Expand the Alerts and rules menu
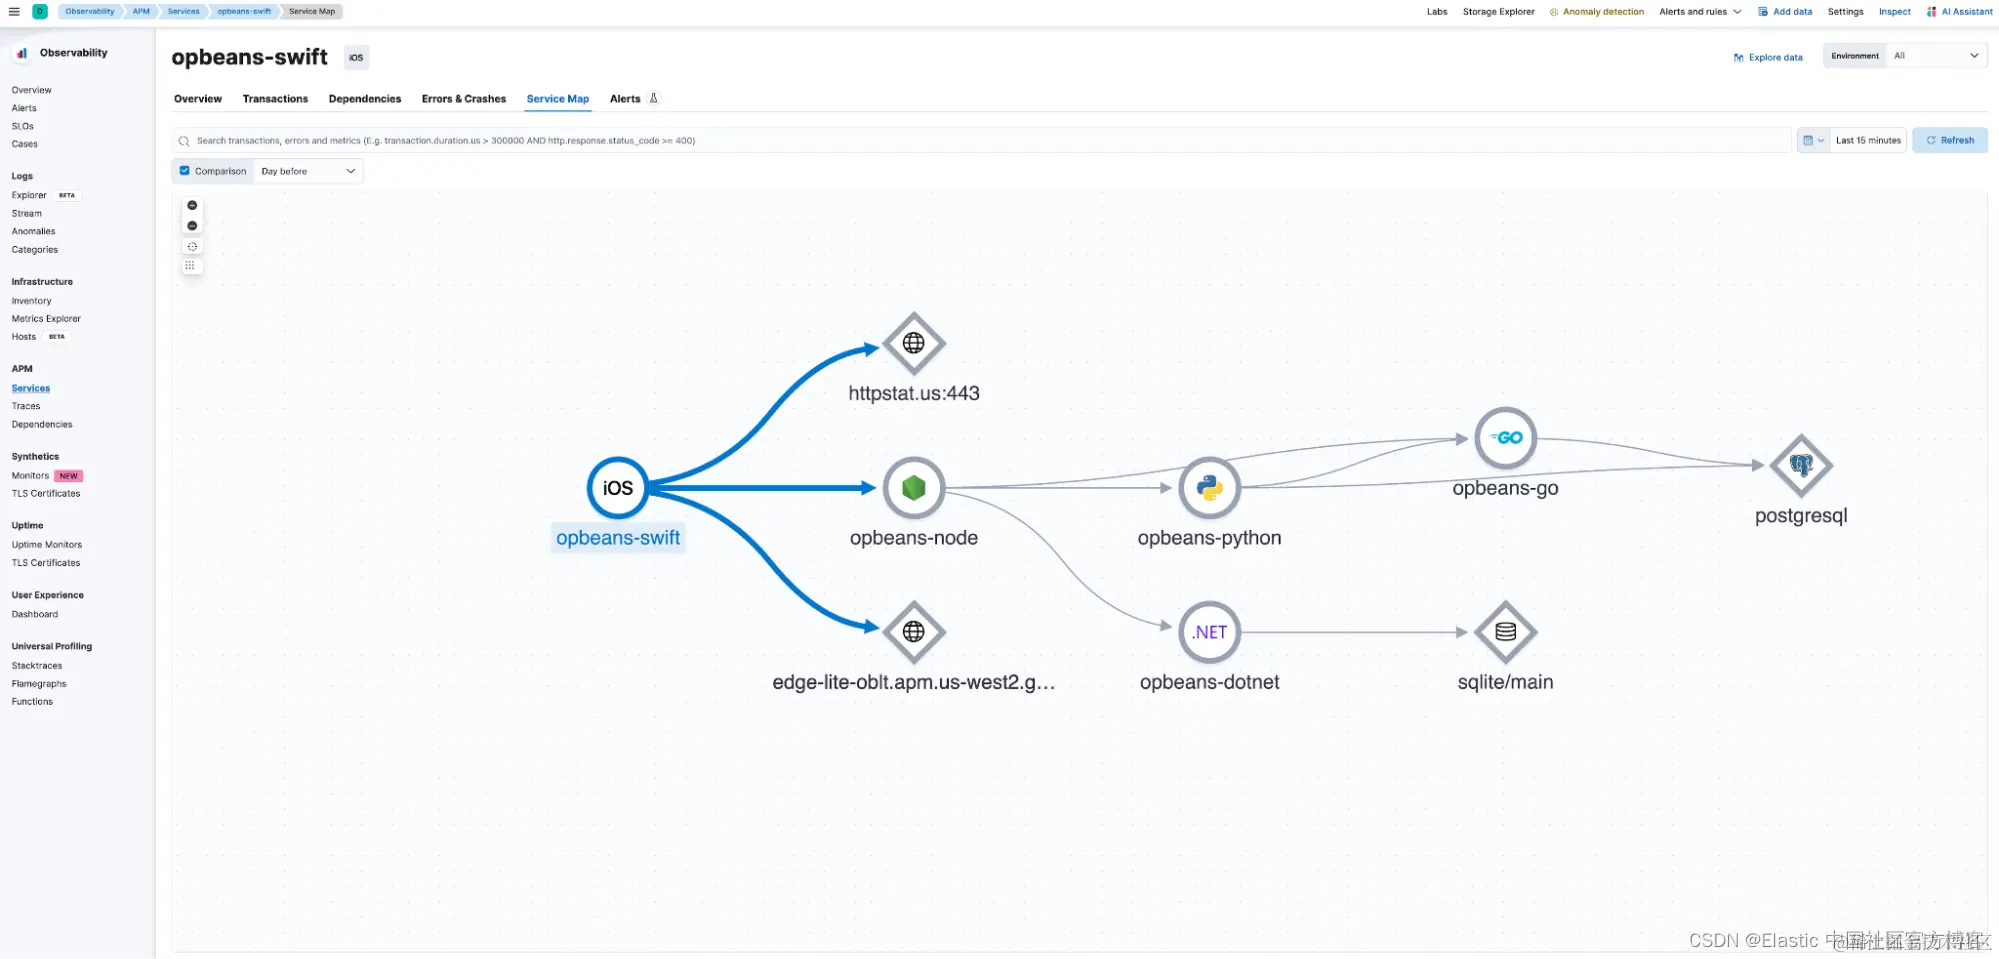The image size is (1999, 959). coord(1700,12)
